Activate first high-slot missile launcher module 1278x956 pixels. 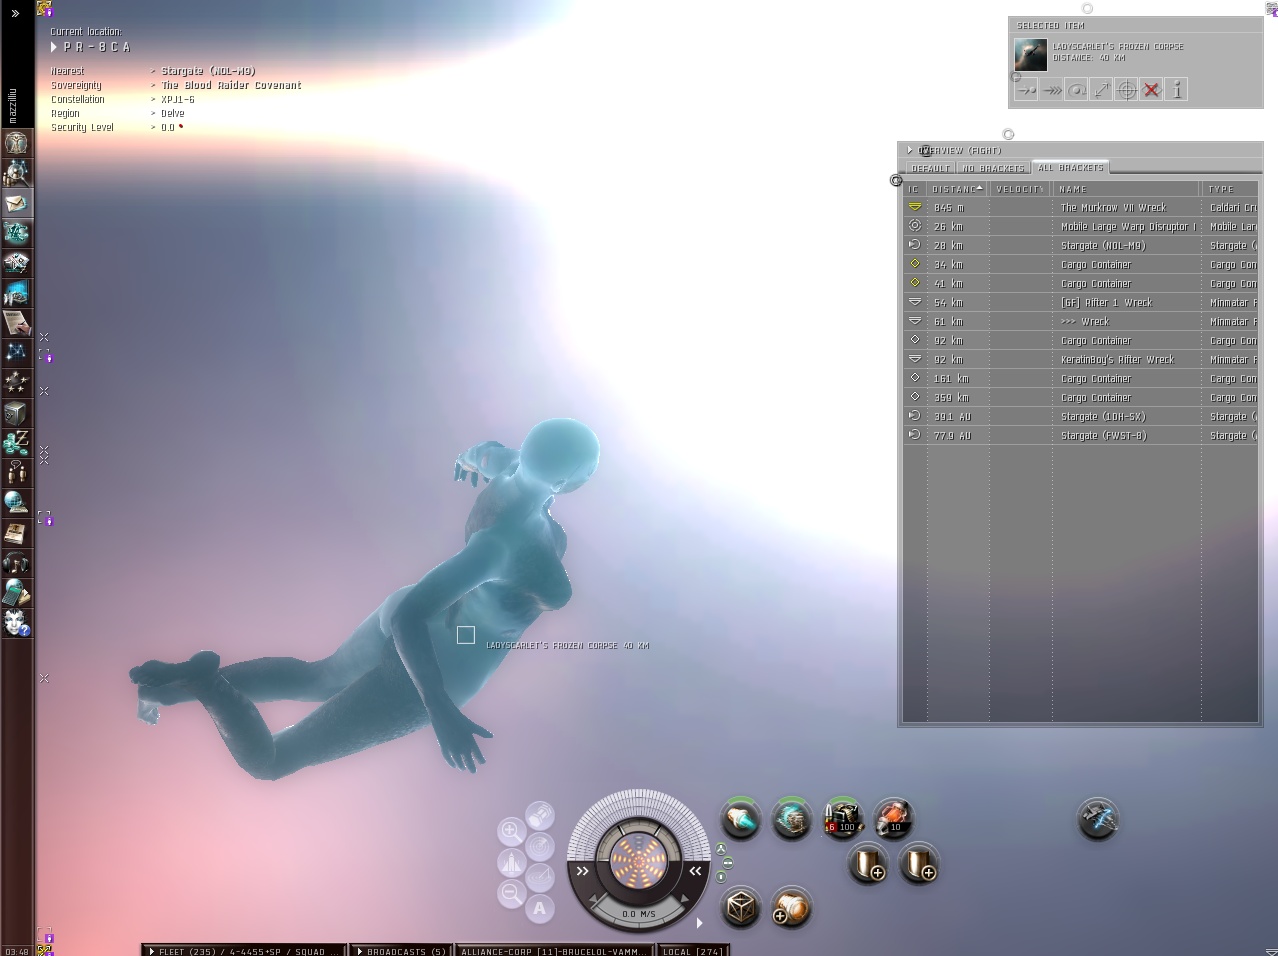(741, 820)
